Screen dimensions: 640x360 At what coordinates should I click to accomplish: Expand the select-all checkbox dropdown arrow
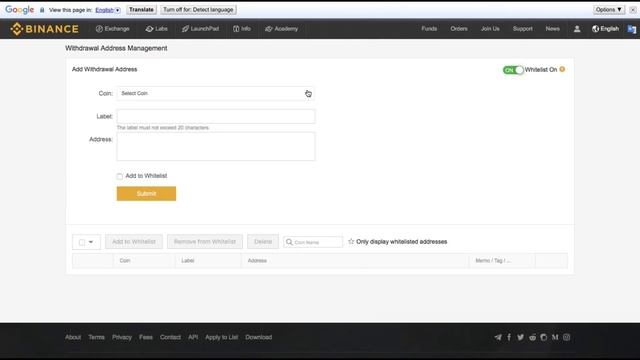91,242
